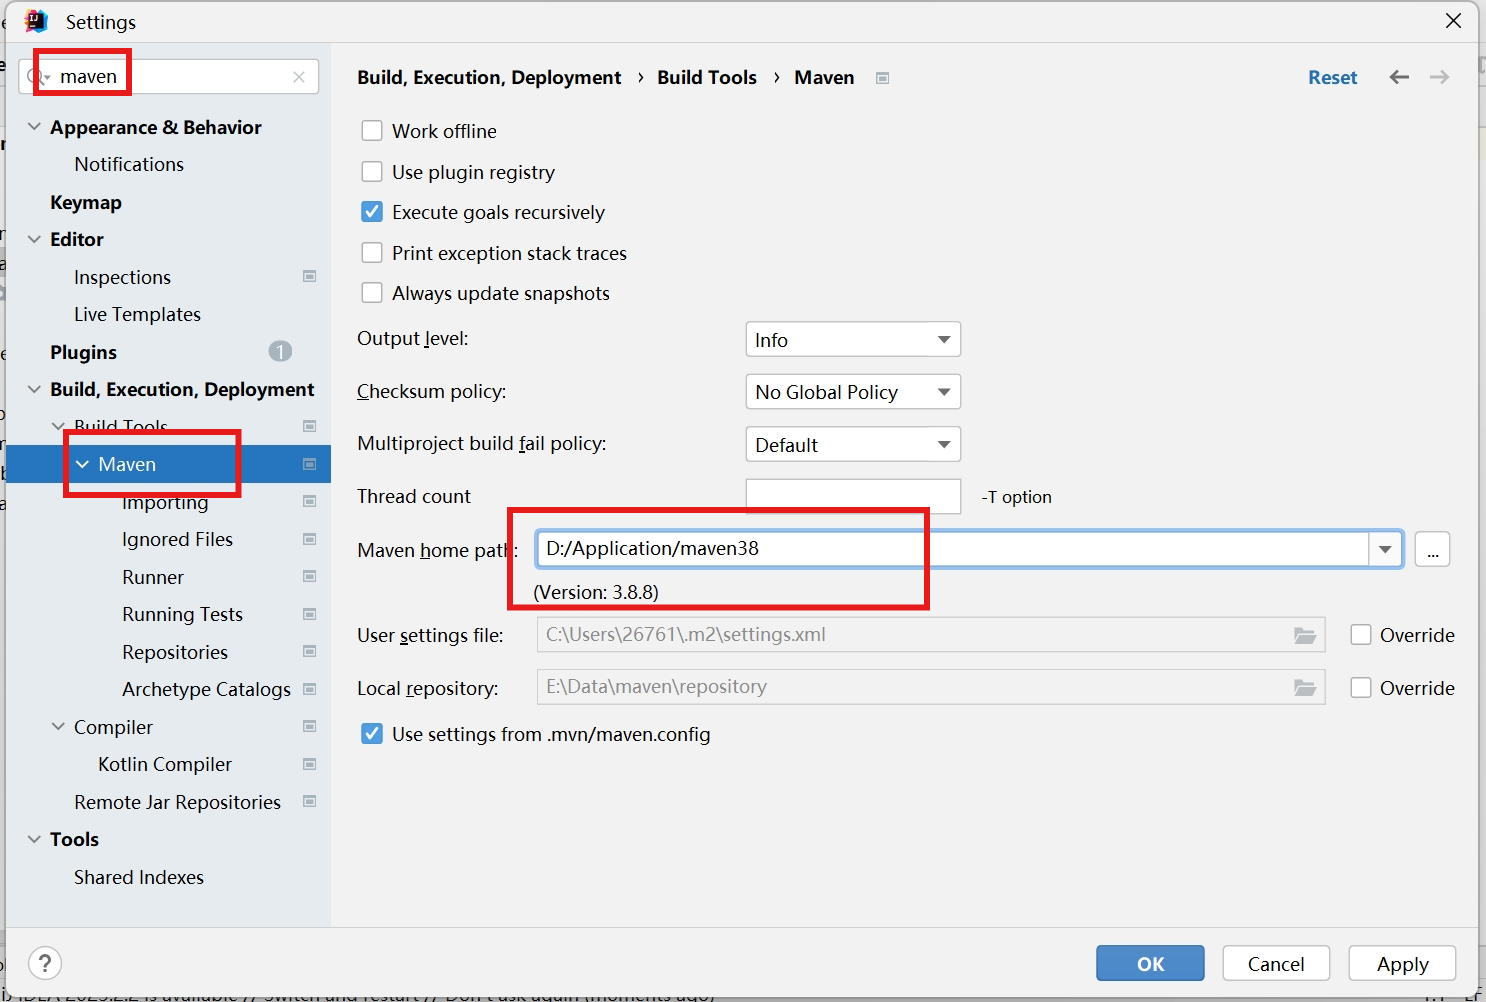Open search history magnifier icon
This screenshot has width=1486, height=1002.
click(x=37, y=77)
